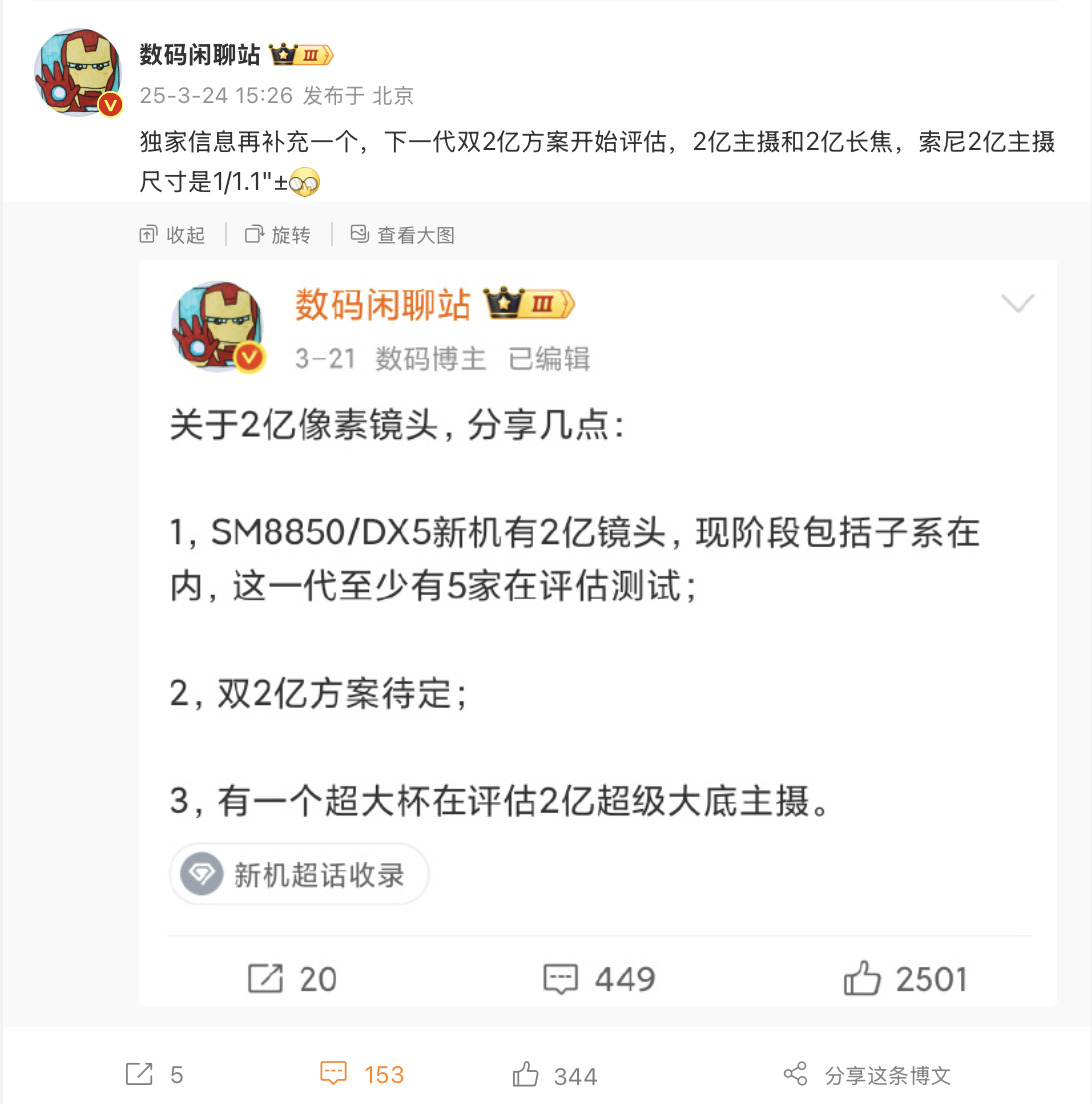Screen dimensions: 1092x1104
Task: Like the post with 344 thumbs-up
Action: click(x=525, y=1074)
